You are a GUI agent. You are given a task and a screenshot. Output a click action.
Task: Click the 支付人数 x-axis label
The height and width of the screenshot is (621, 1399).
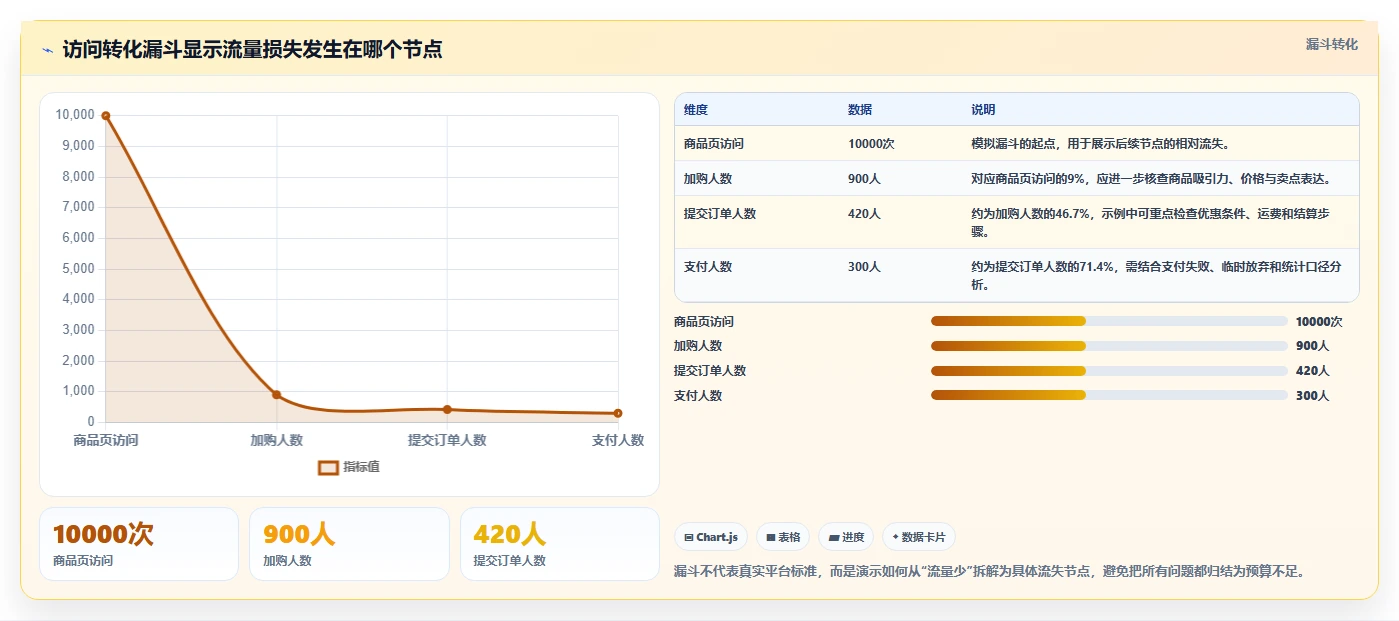(618, 440)
